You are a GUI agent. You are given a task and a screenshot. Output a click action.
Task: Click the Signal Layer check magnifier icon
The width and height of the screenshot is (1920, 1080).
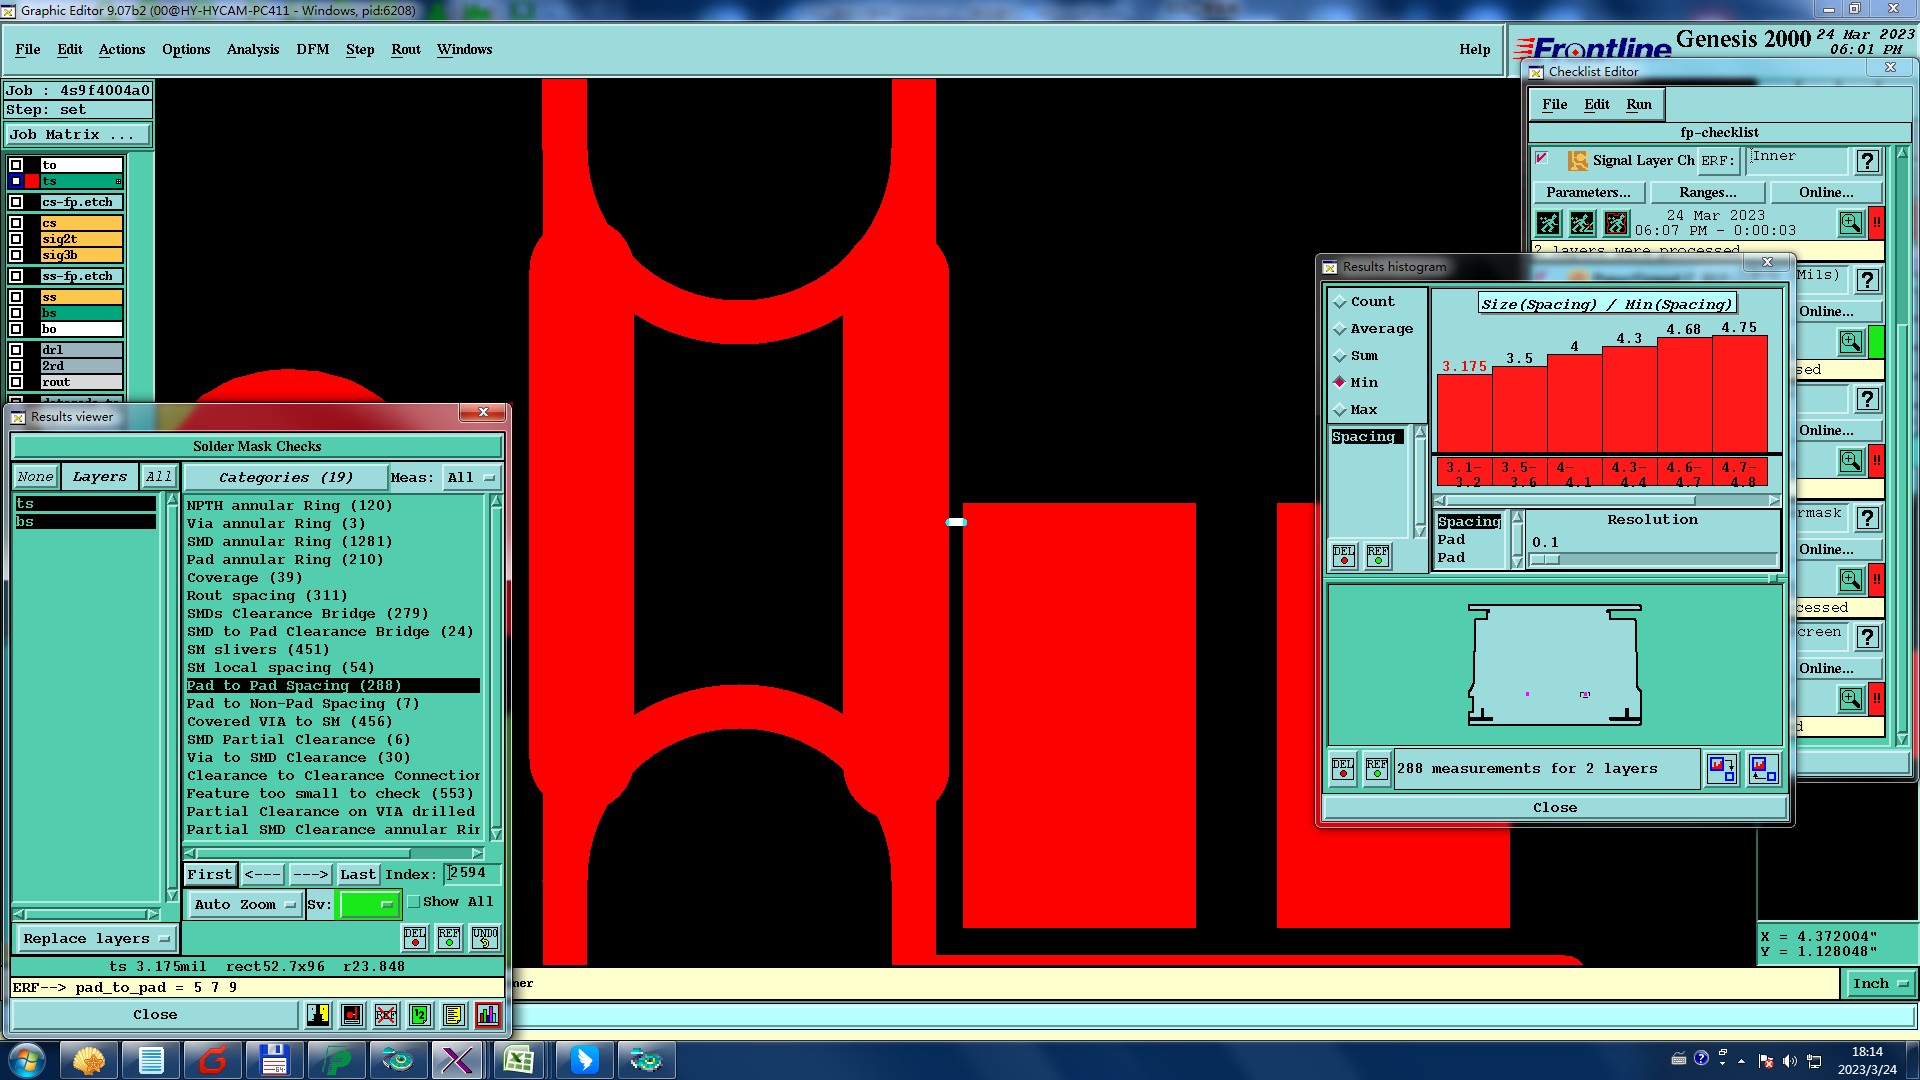pyautogui.click(x=1850, y=223)
